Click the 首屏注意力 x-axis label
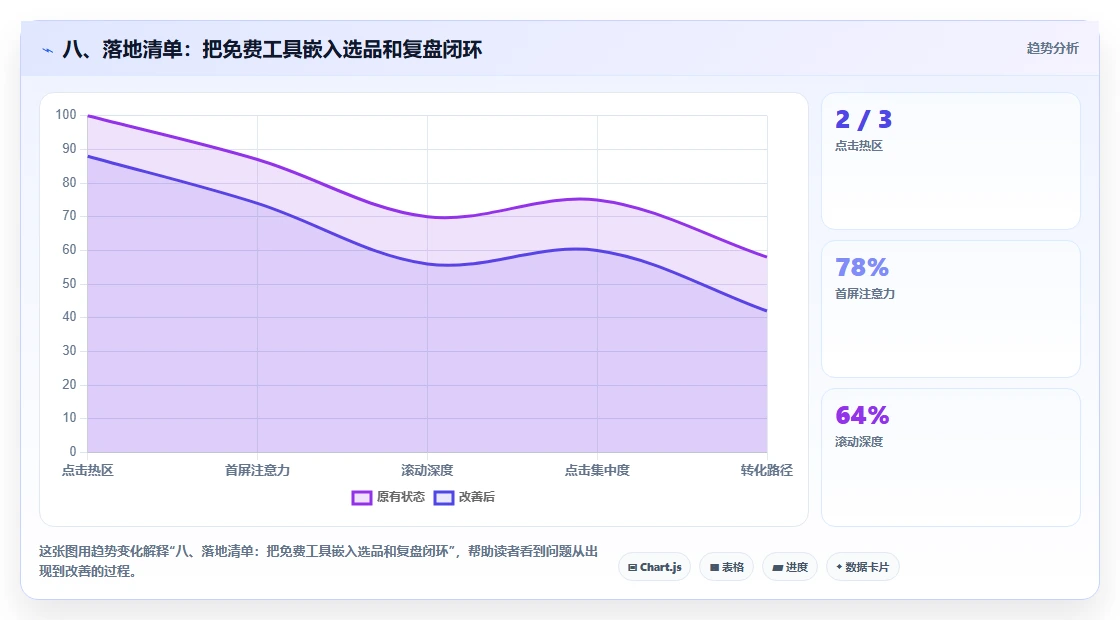The image size is (1120, 620). (257, 470)
